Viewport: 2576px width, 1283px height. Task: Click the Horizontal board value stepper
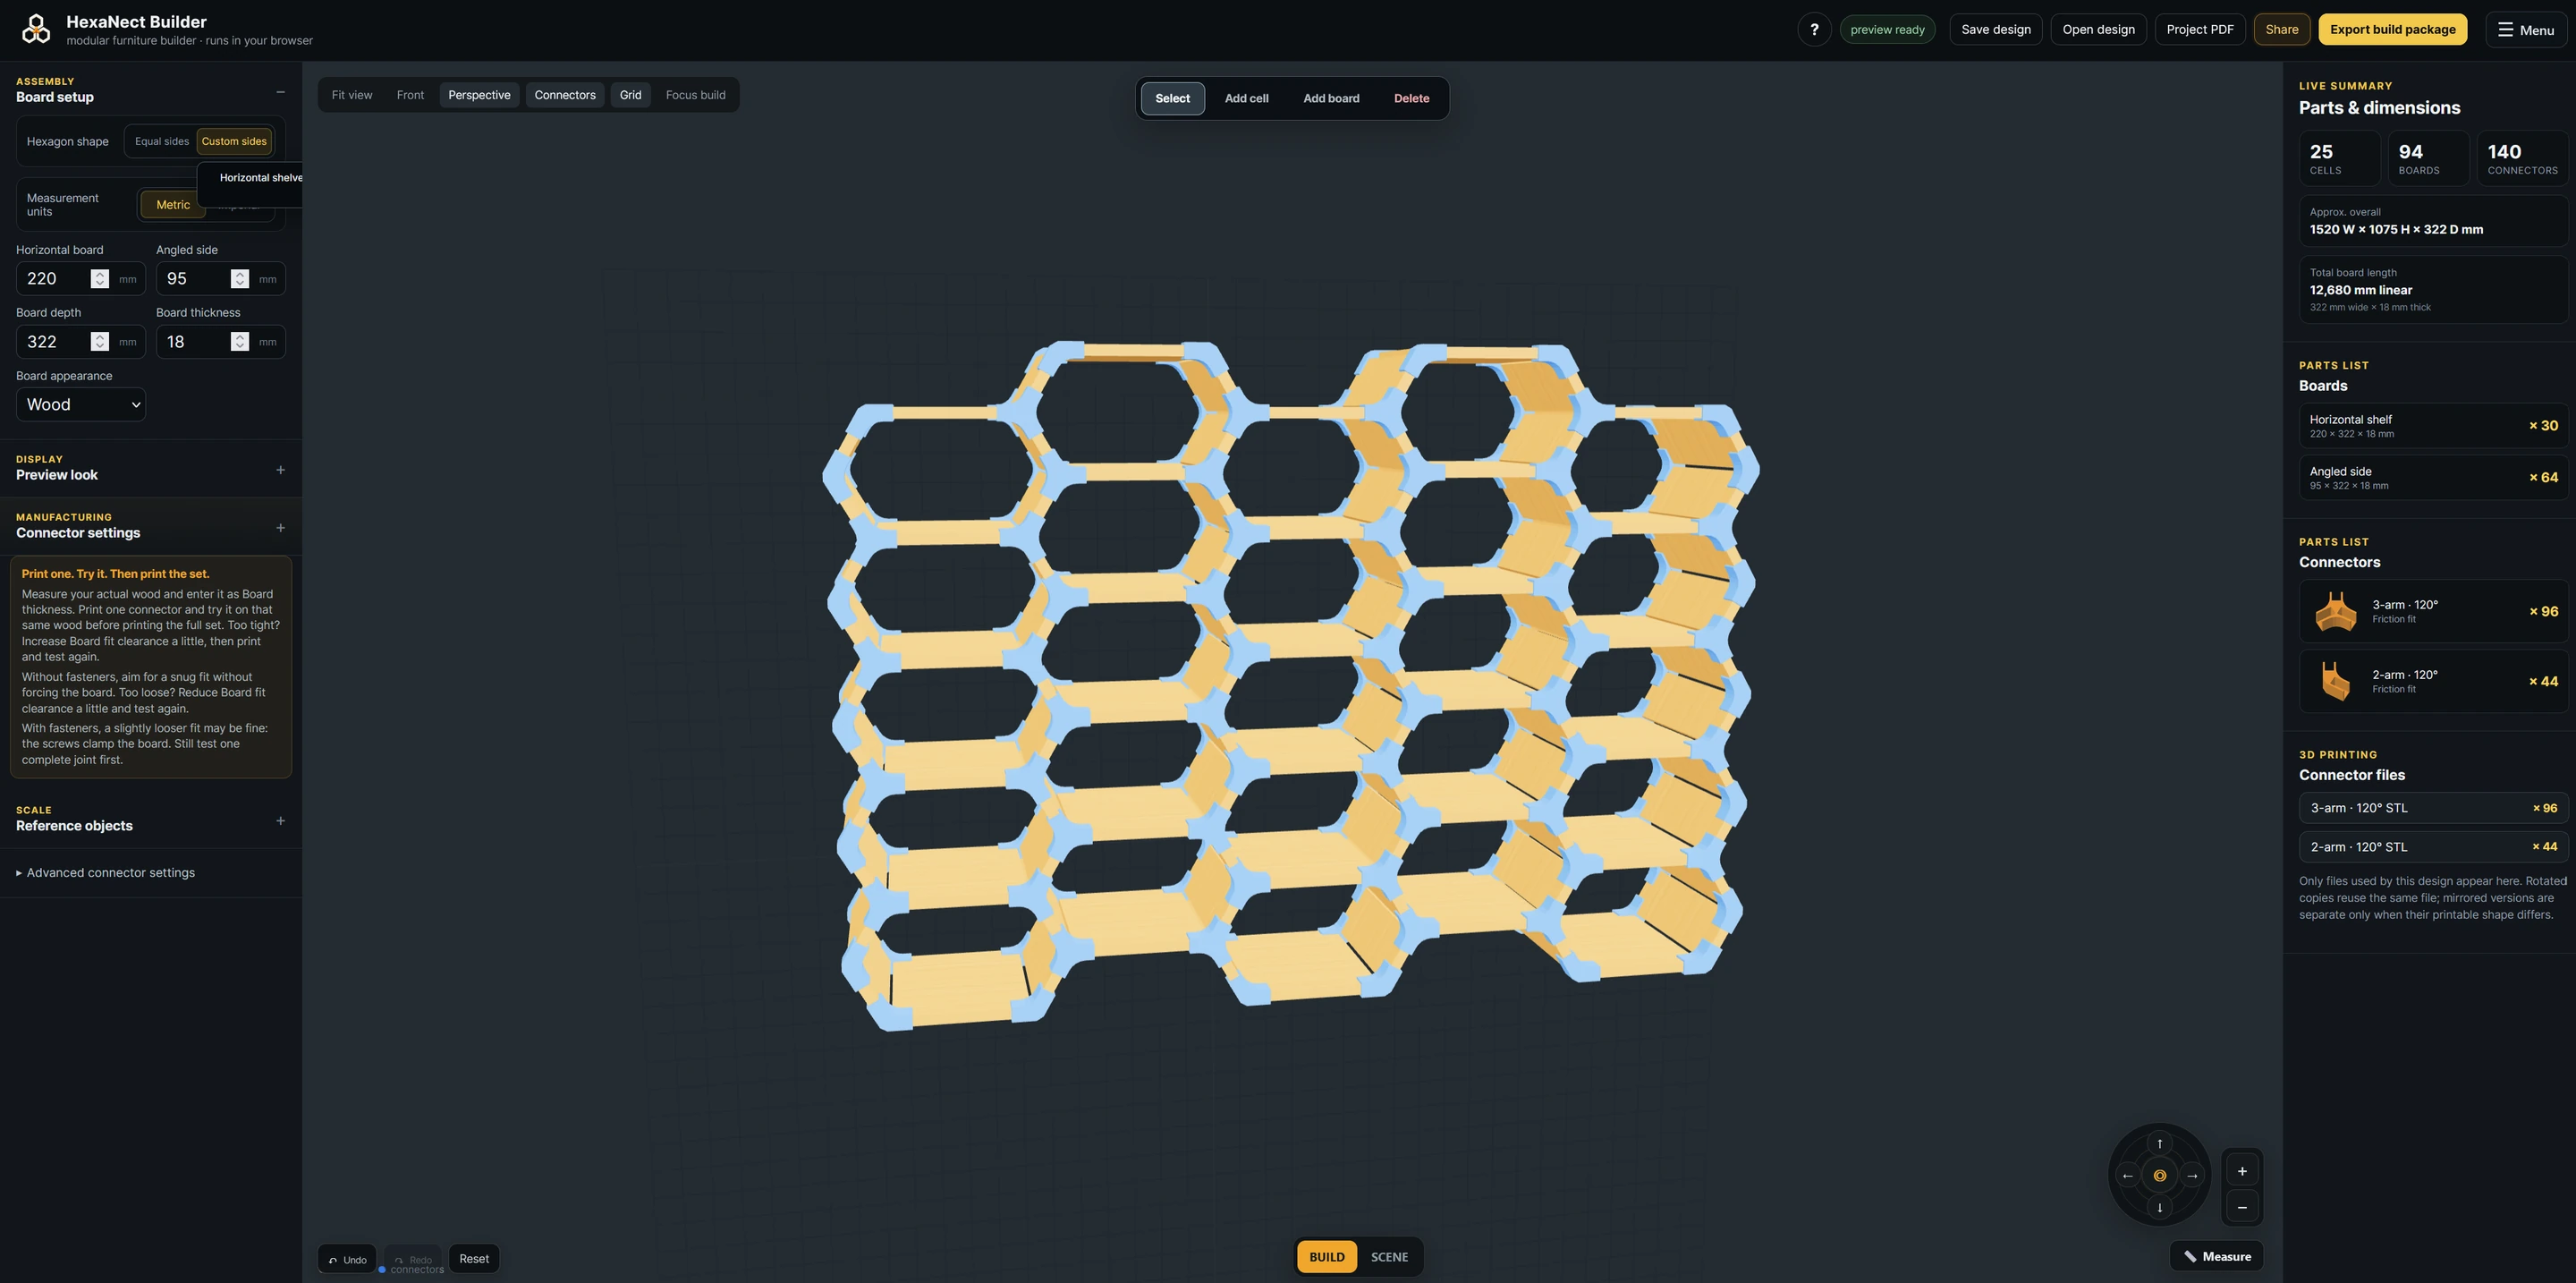tap(99, 279)
